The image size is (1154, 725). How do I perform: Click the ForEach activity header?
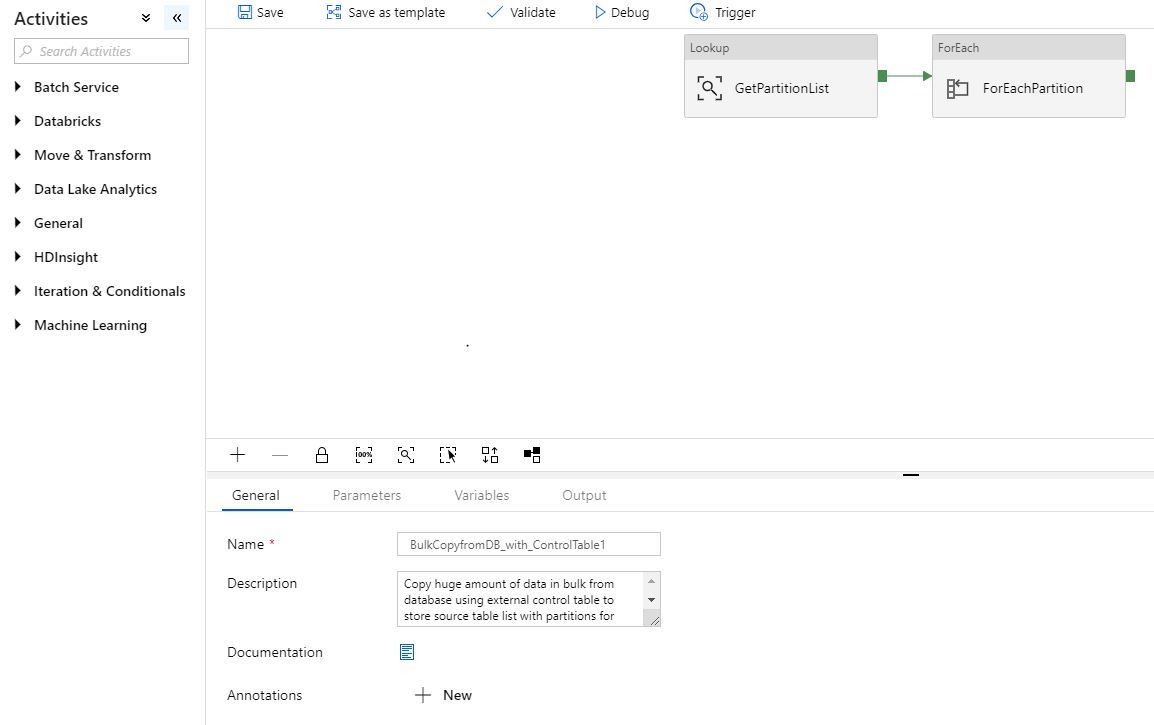[1029, 48]
